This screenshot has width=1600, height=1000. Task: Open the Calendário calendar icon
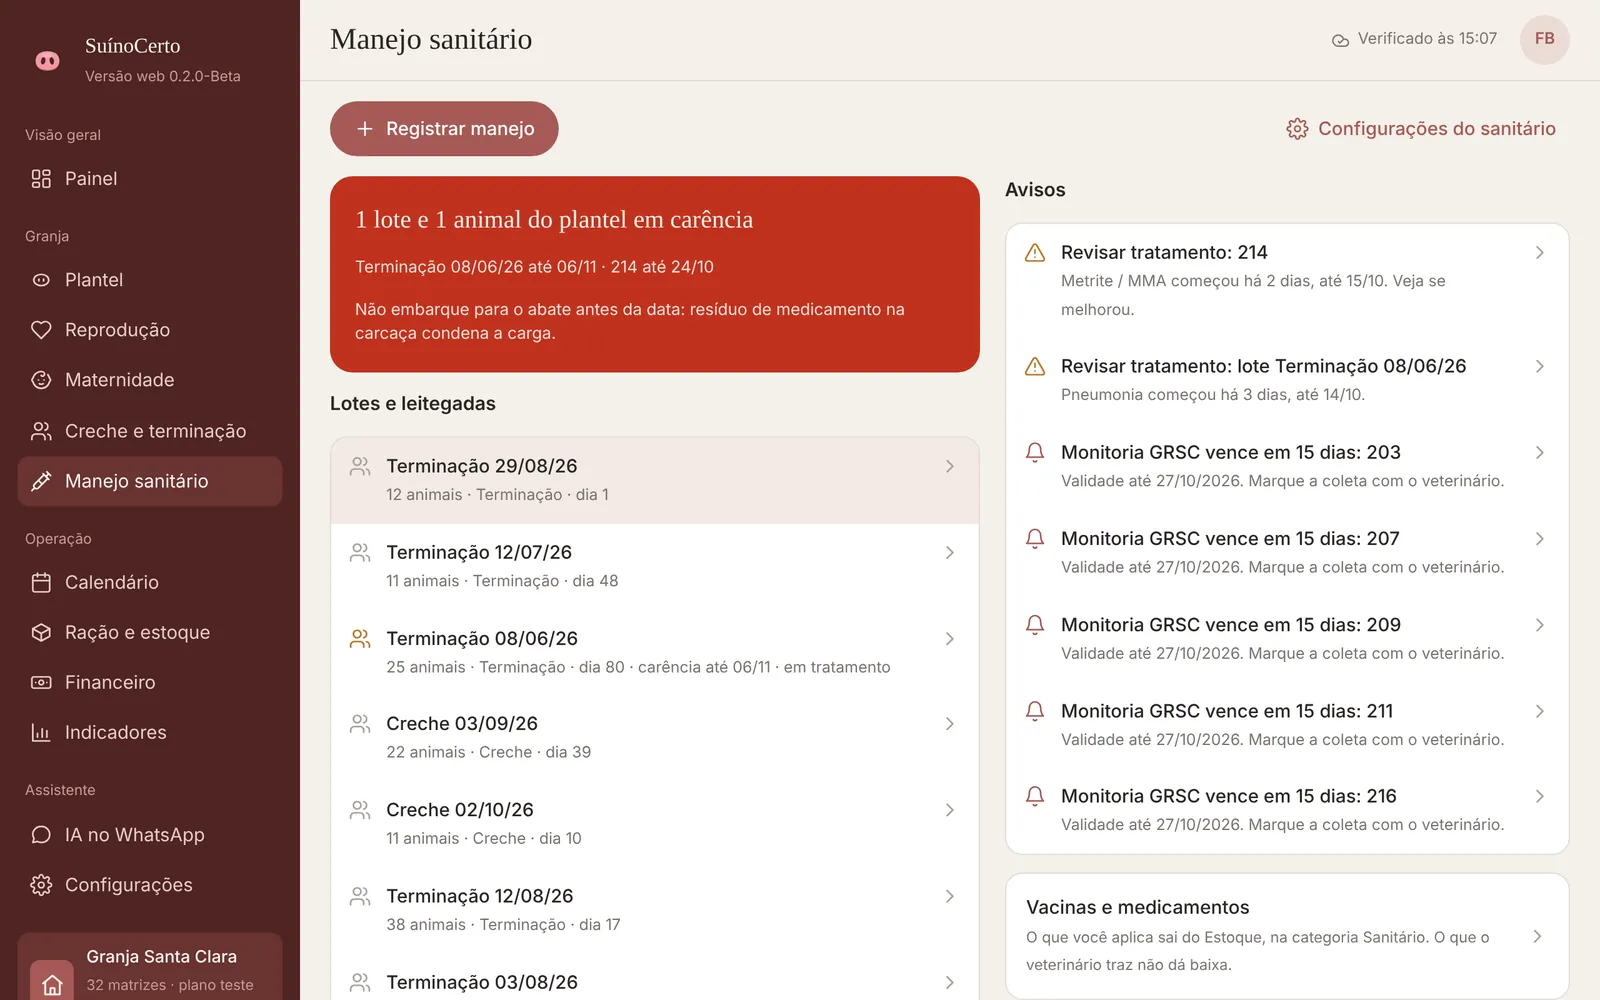tap(41, 582)
